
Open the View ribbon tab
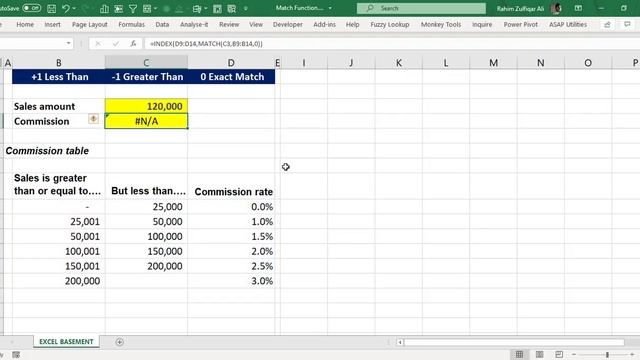click(256, 24)
